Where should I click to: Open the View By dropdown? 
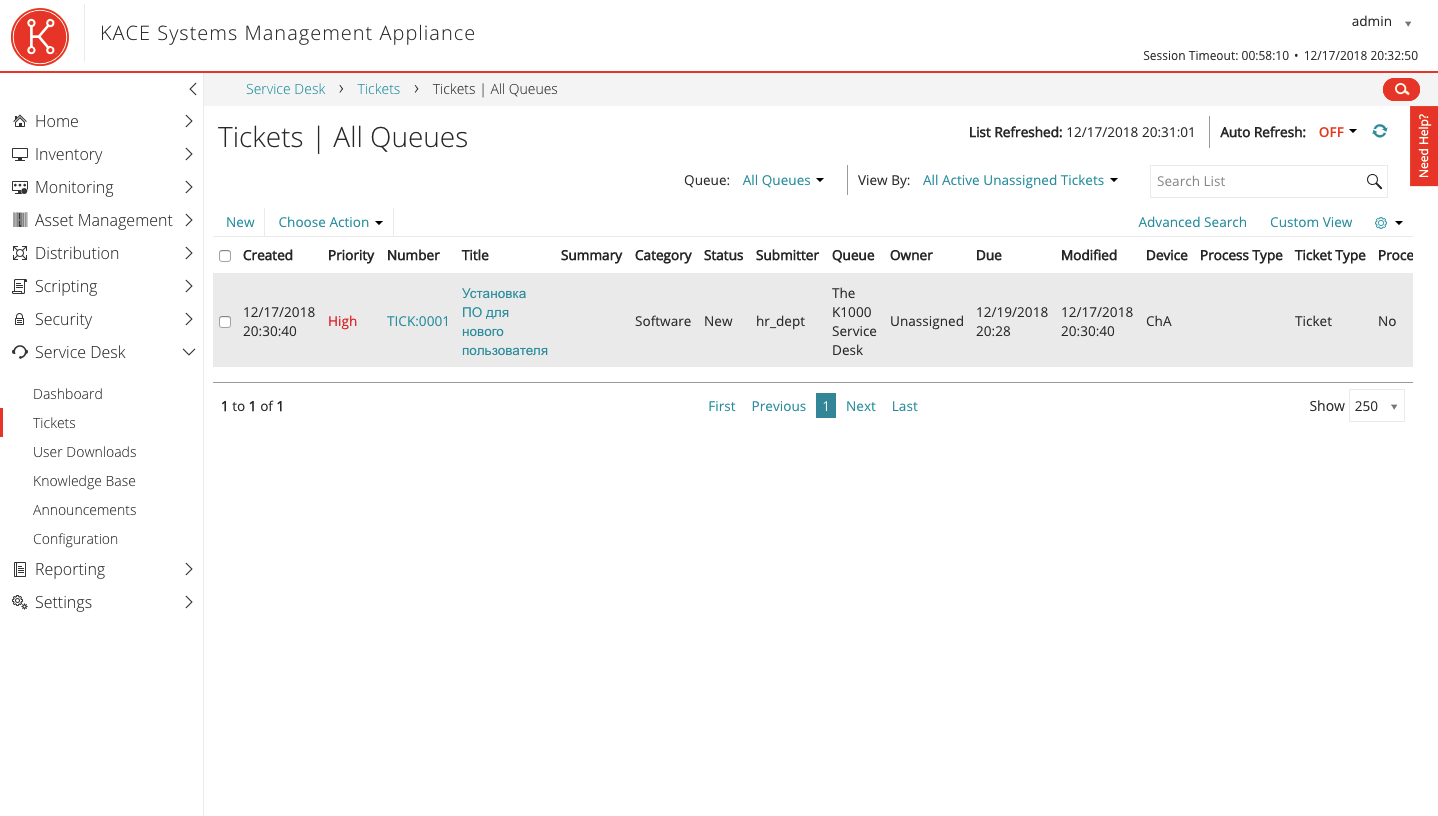tap(1020, 180)
